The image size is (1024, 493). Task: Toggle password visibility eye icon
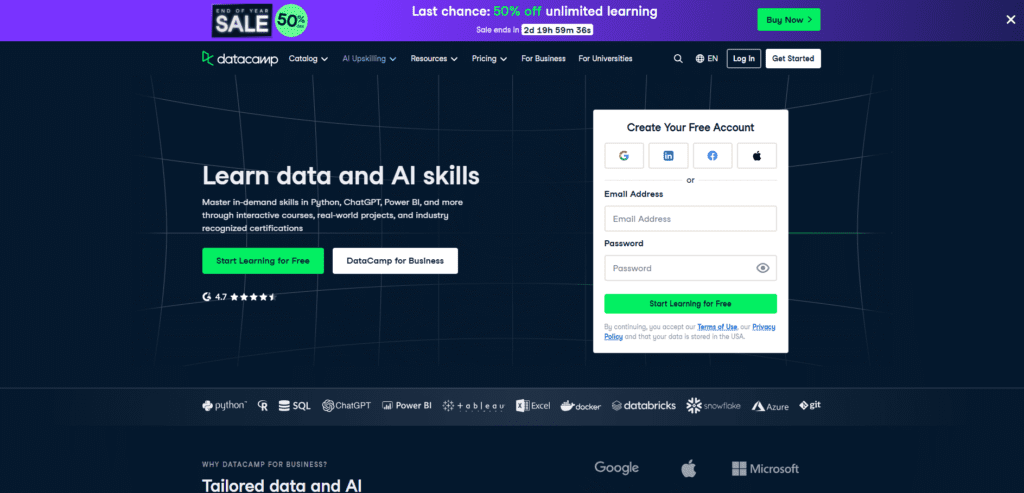(x=762, y=268)
